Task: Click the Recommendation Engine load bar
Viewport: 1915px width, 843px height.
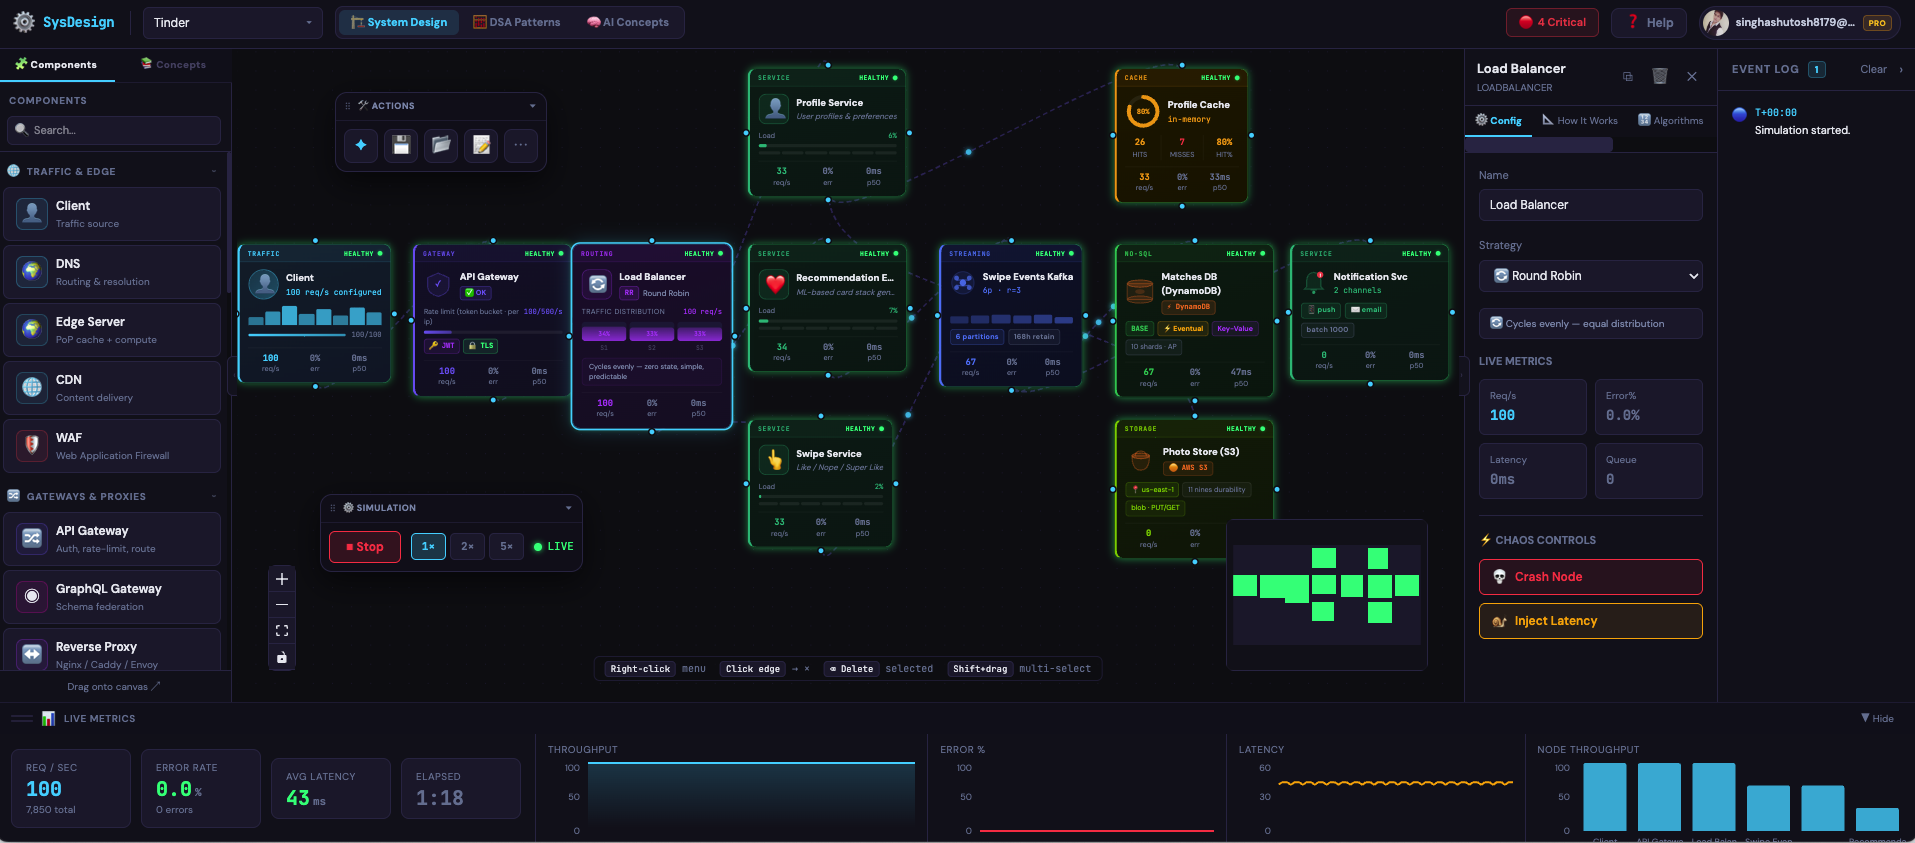Action: coord(828,323)
